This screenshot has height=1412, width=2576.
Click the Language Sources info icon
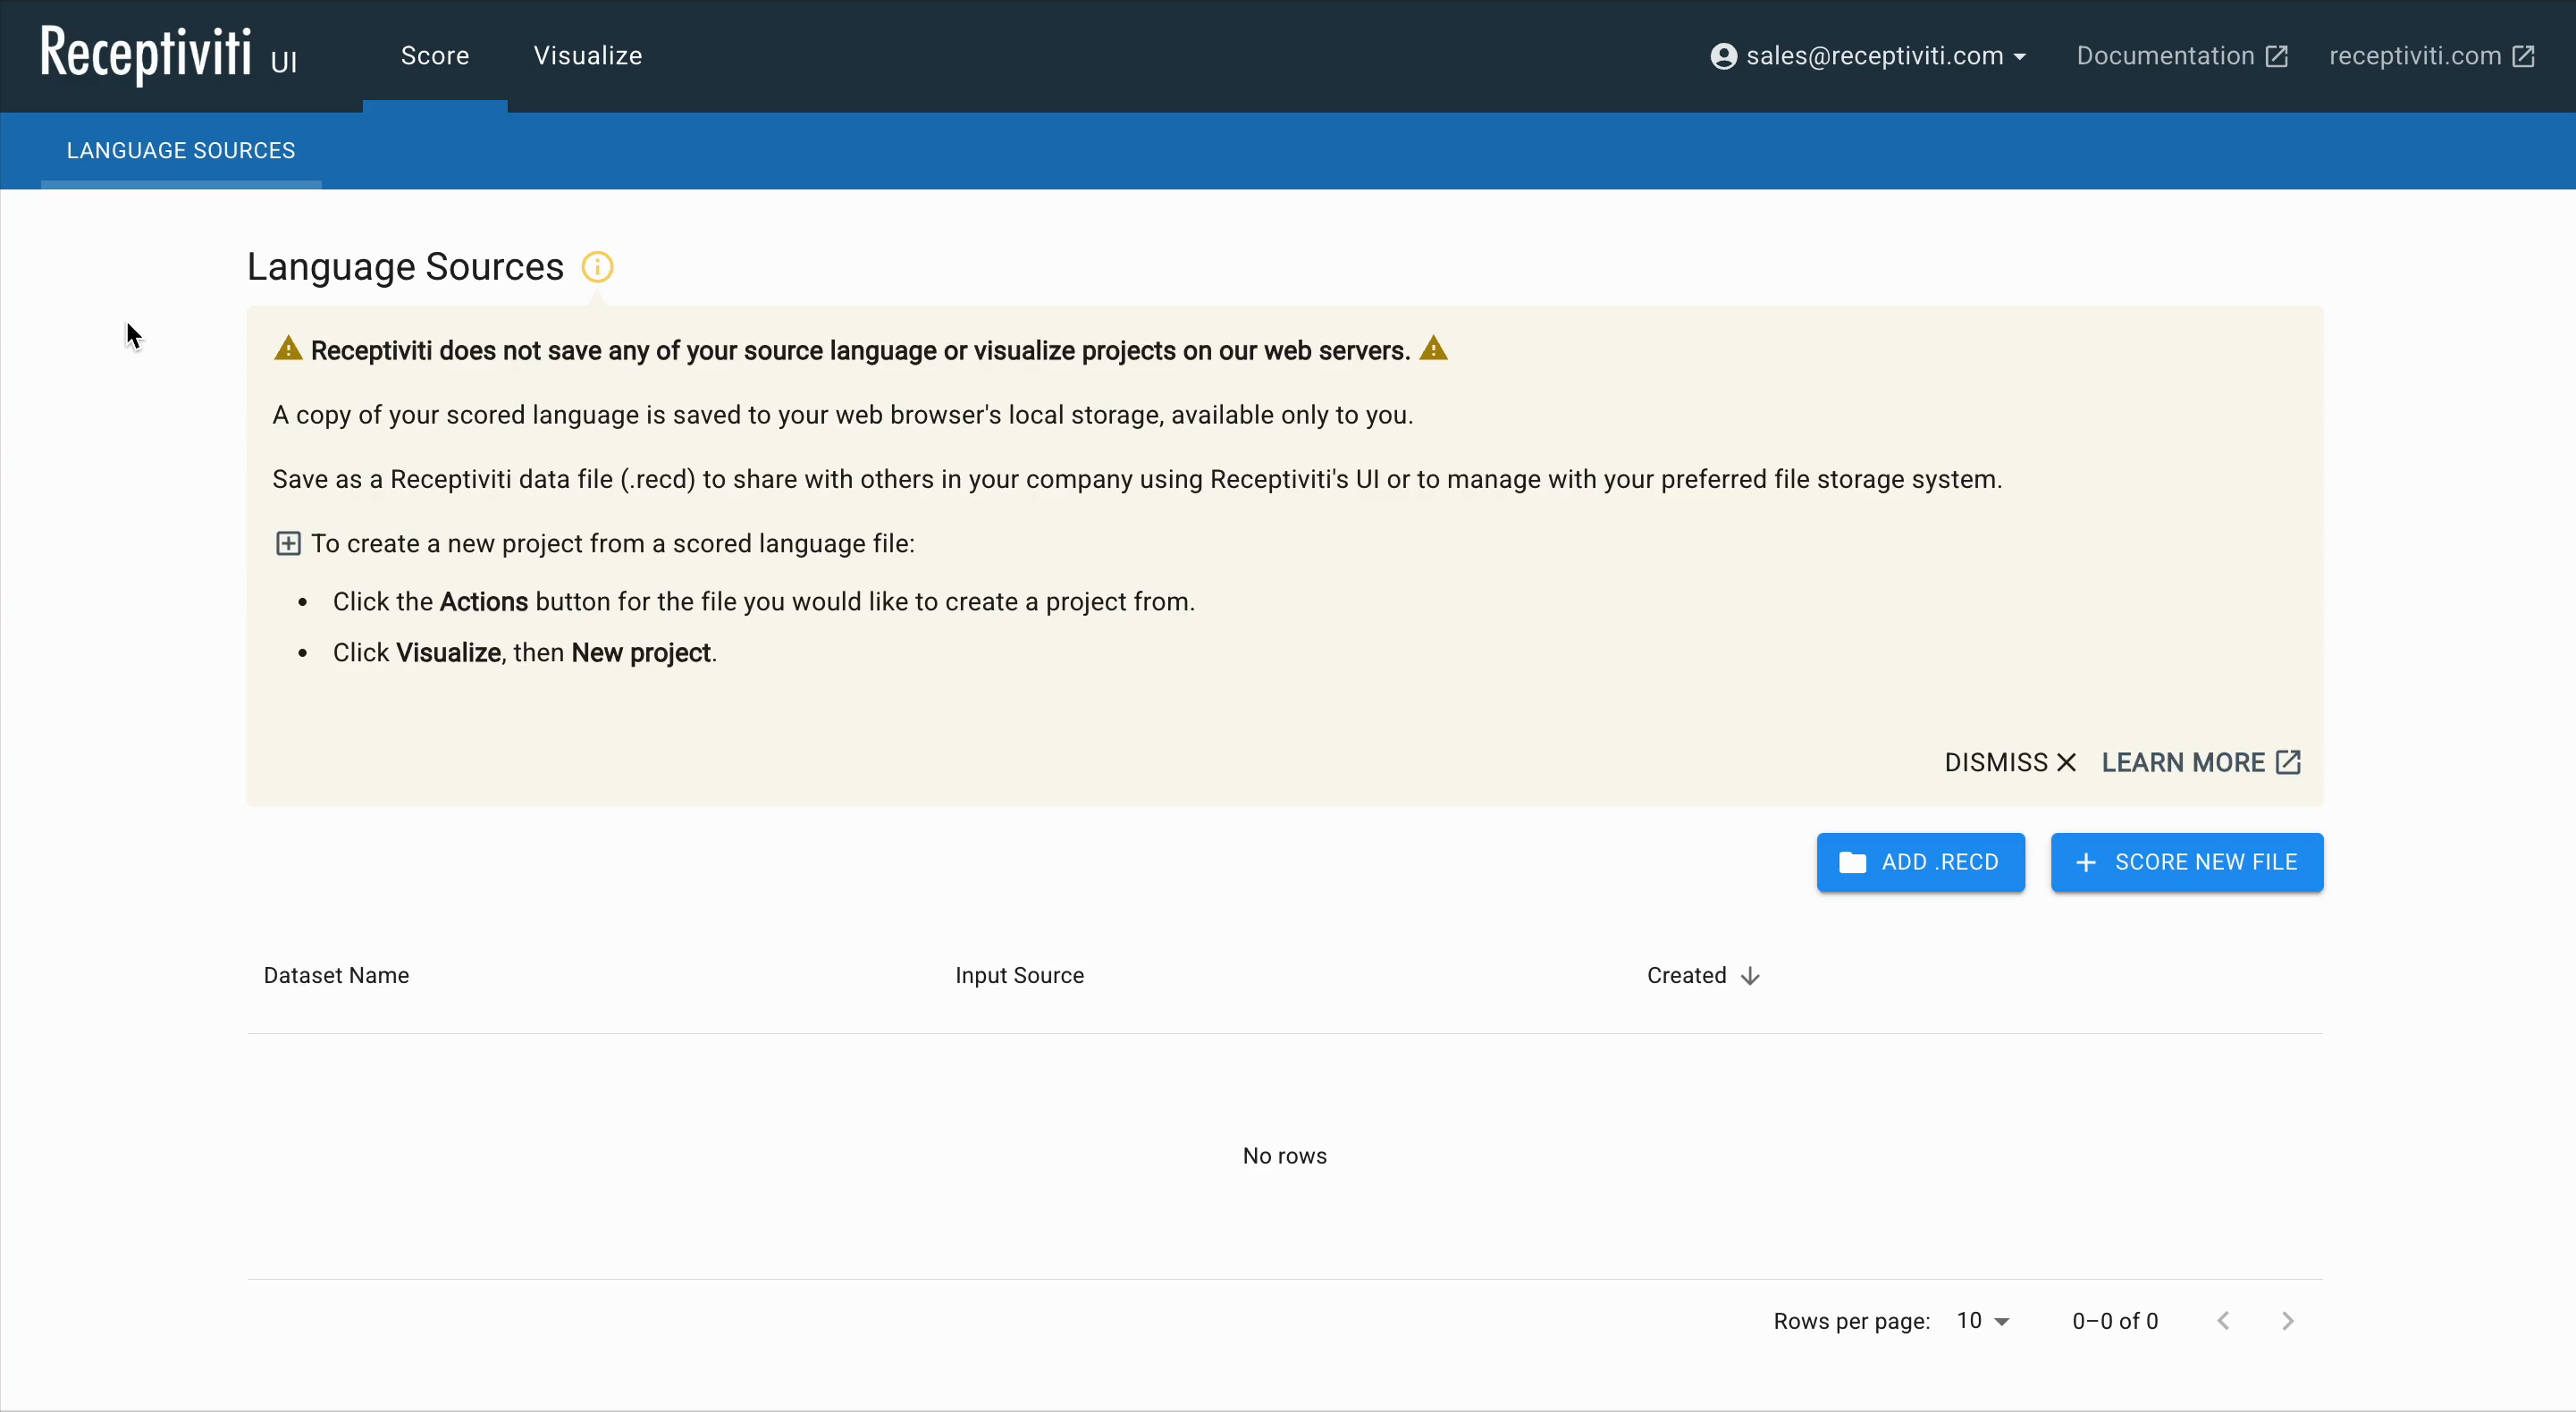coord(597,267)
